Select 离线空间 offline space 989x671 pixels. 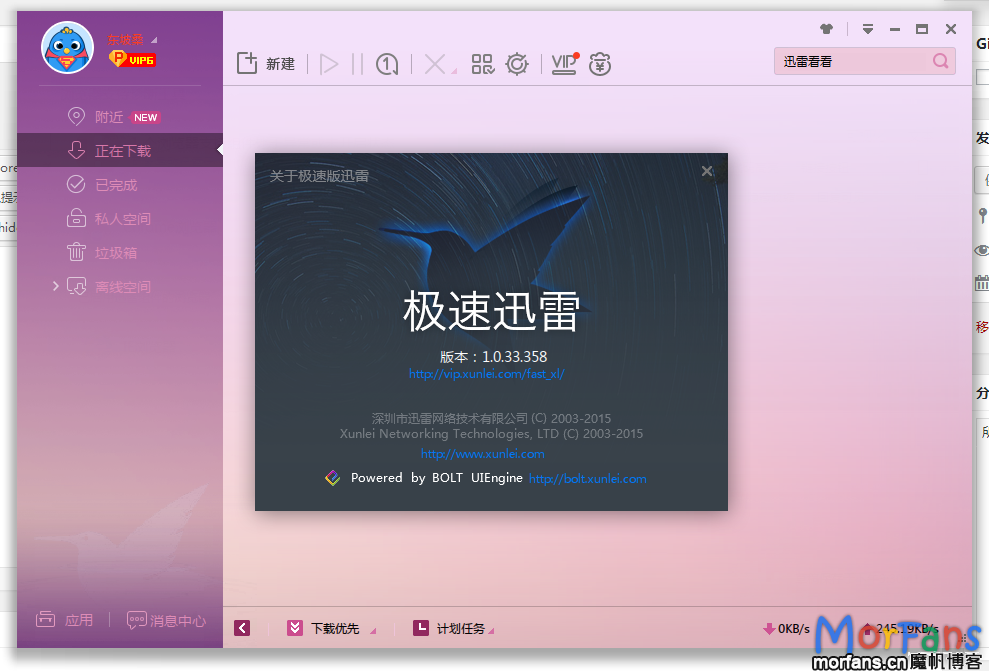(x=123, y=287)
